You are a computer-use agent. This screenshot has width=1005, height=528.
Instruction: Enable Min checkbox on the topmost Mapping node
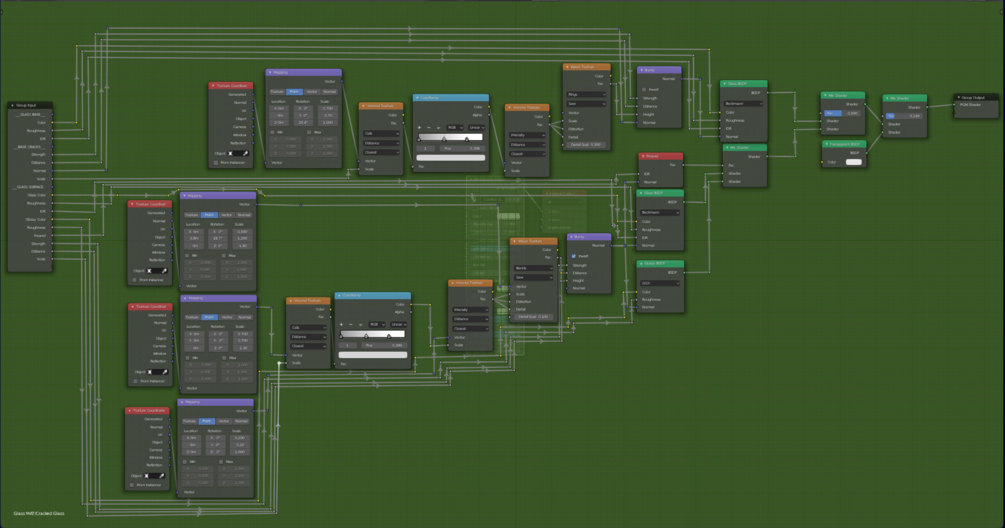point(273,132)
